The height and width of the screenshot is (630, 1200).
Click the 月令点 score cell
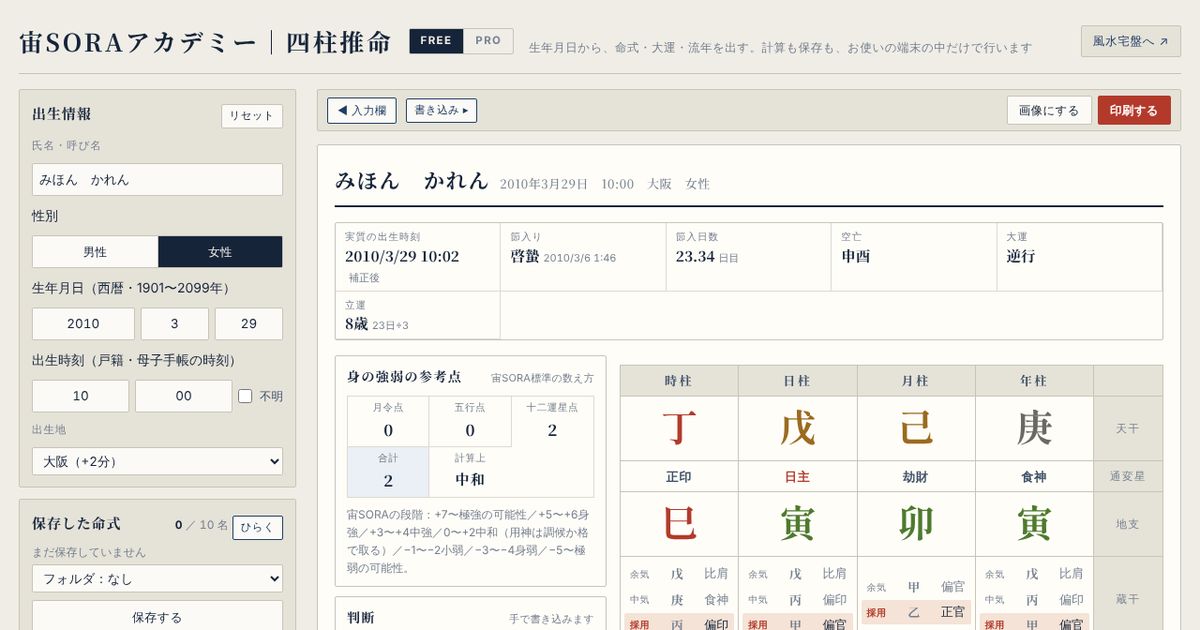coord(388,421)
